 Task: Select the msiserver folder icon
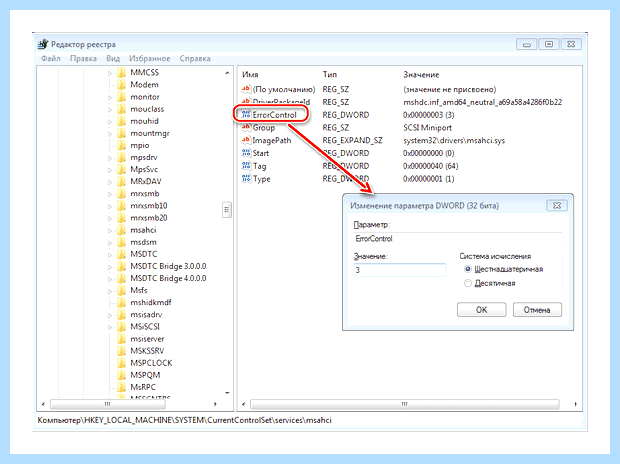[x=122, y=339]
